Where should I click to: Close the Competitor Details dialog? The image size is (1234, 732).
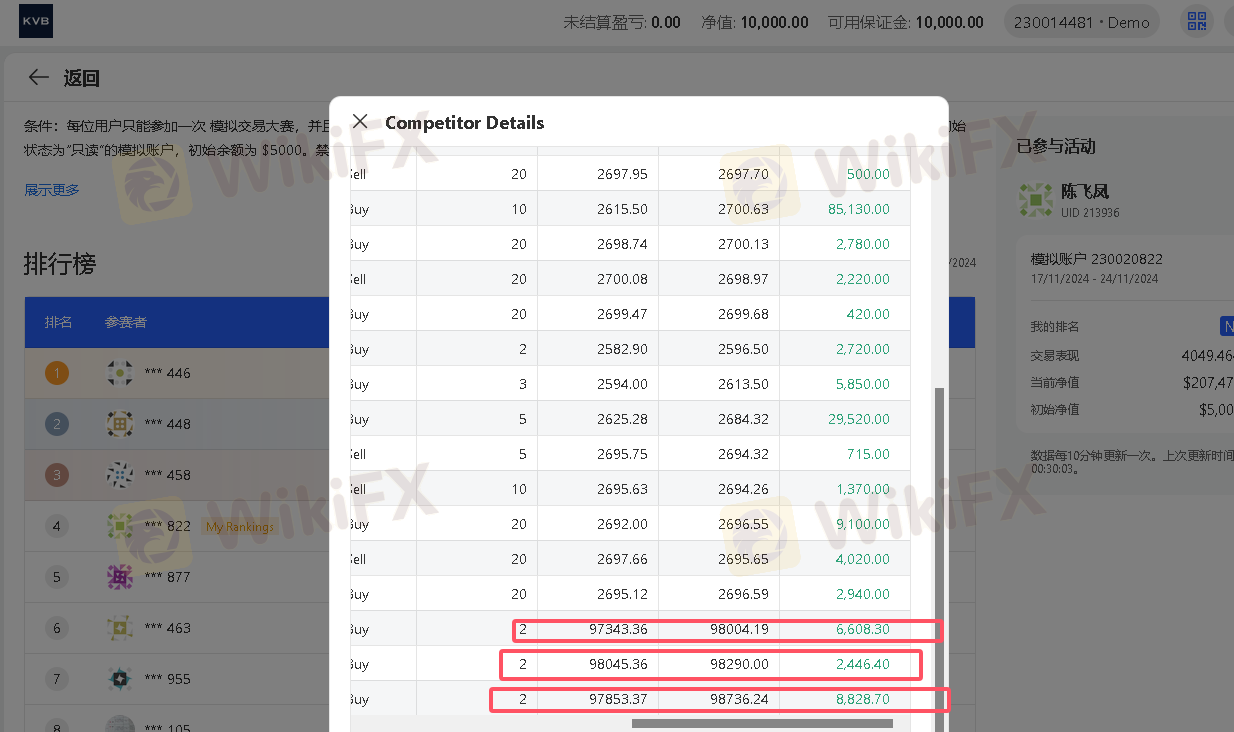pyautogui.click(x=360, y=122)
